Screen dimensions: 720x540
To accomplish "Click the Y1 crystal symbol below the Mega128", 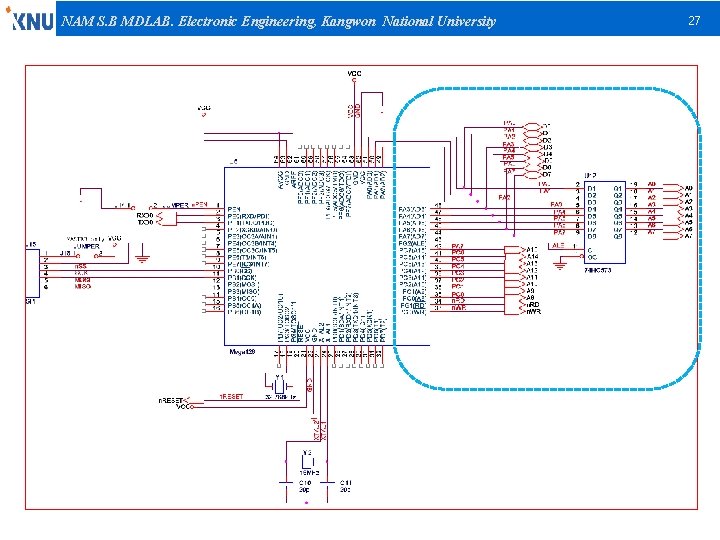I will (279, 385).
